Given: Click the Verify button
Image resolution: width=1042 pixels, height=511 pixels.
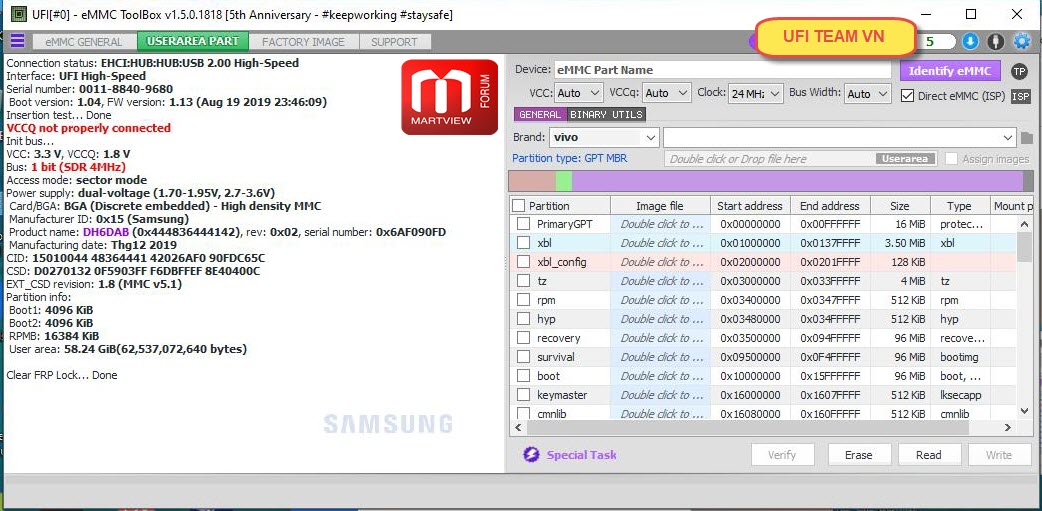Looking at the screenshot, I should [x=782, y=455].
